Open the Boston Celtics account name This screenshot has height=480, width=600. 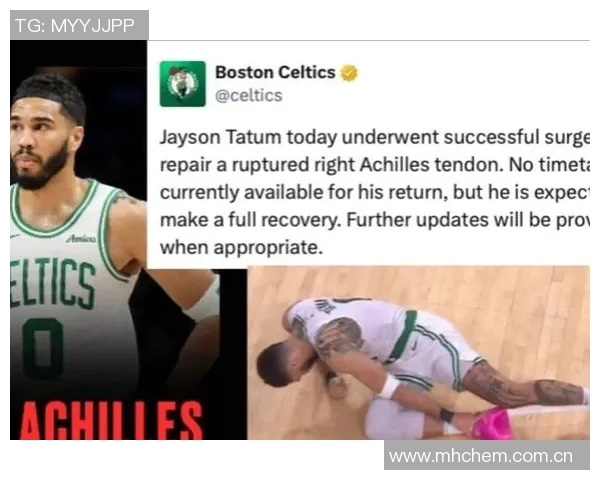(x=275, y=72)
